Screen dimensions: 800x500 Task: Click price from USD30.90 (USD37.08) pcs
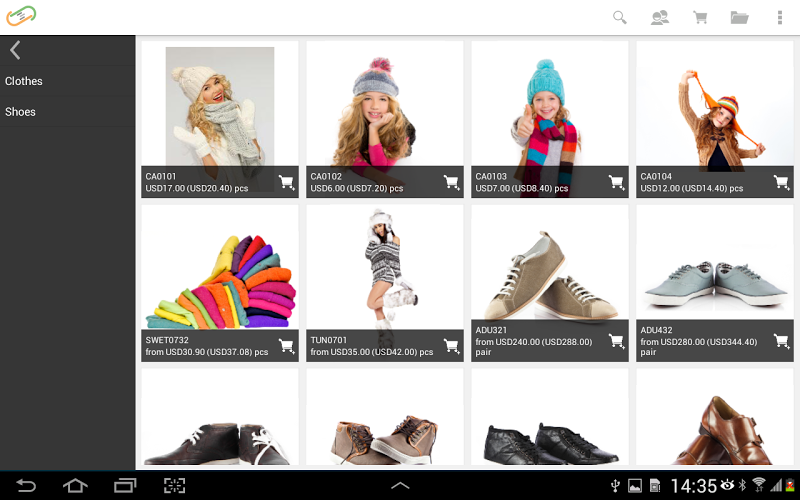coord(207,352)
